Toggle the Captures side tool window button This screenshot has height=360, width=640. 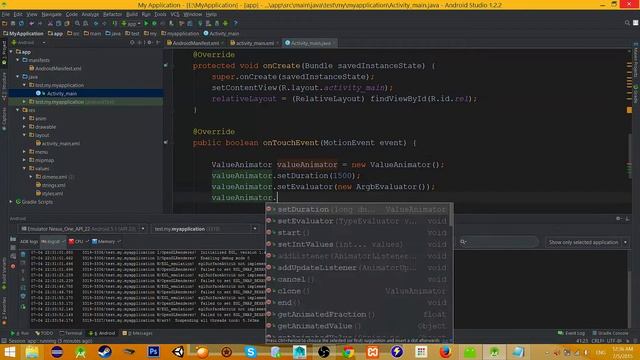pyautogui.click(x=4, y=119)
